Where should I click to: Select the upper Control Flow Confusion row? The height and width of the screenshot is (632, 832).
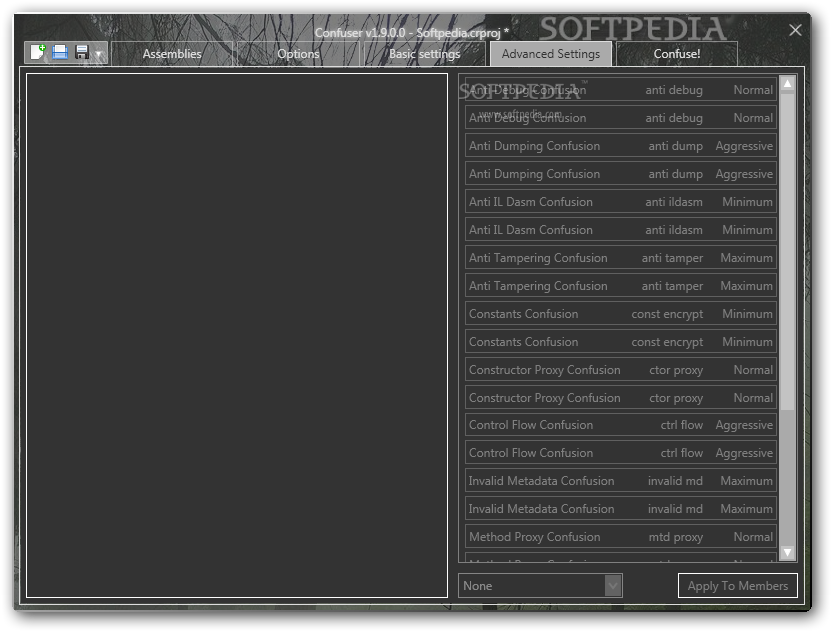click(621, 425)
